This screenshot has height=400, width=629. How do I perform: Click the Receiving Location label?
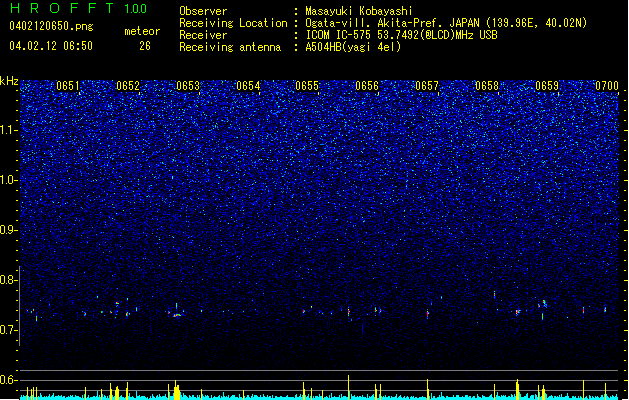233,23
